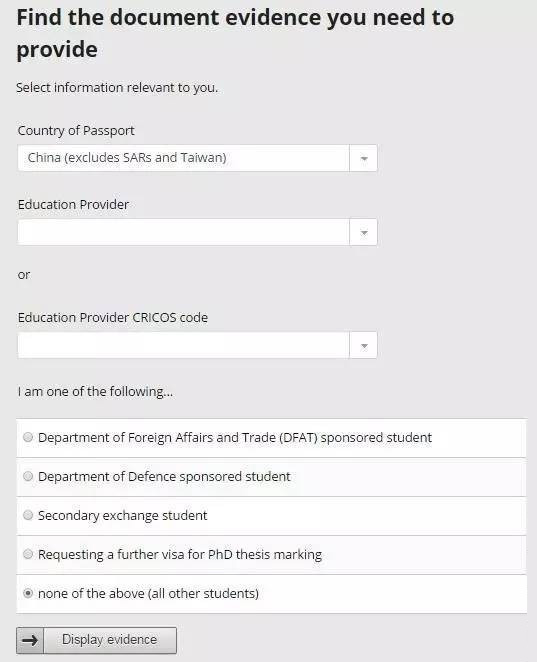Click the none of the above label text
The image size is (537, 662).
(x=148, y=594)
